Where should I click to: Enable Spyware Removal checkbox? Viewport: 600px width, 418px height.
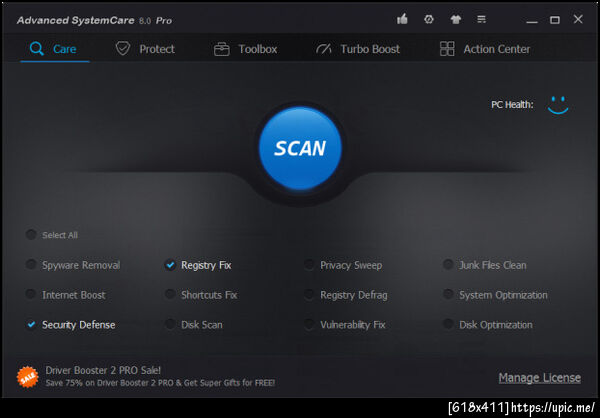(x=31, y=265)
